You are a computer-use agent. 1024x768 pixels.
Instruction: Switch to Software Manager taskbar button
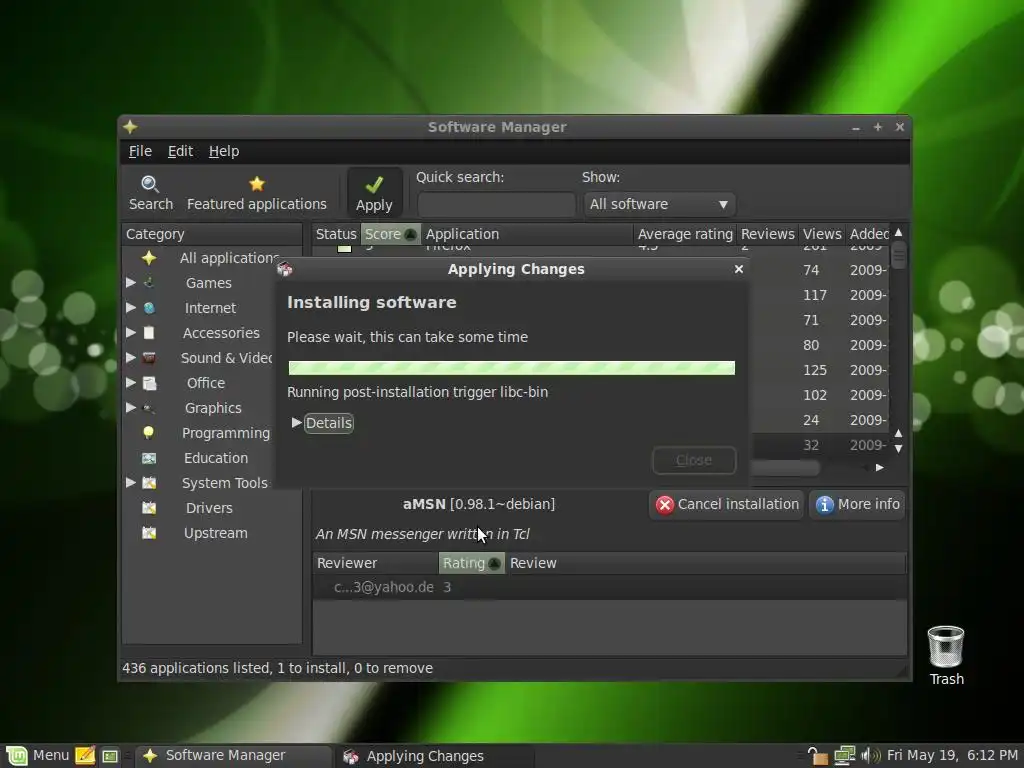pos(233,756)
